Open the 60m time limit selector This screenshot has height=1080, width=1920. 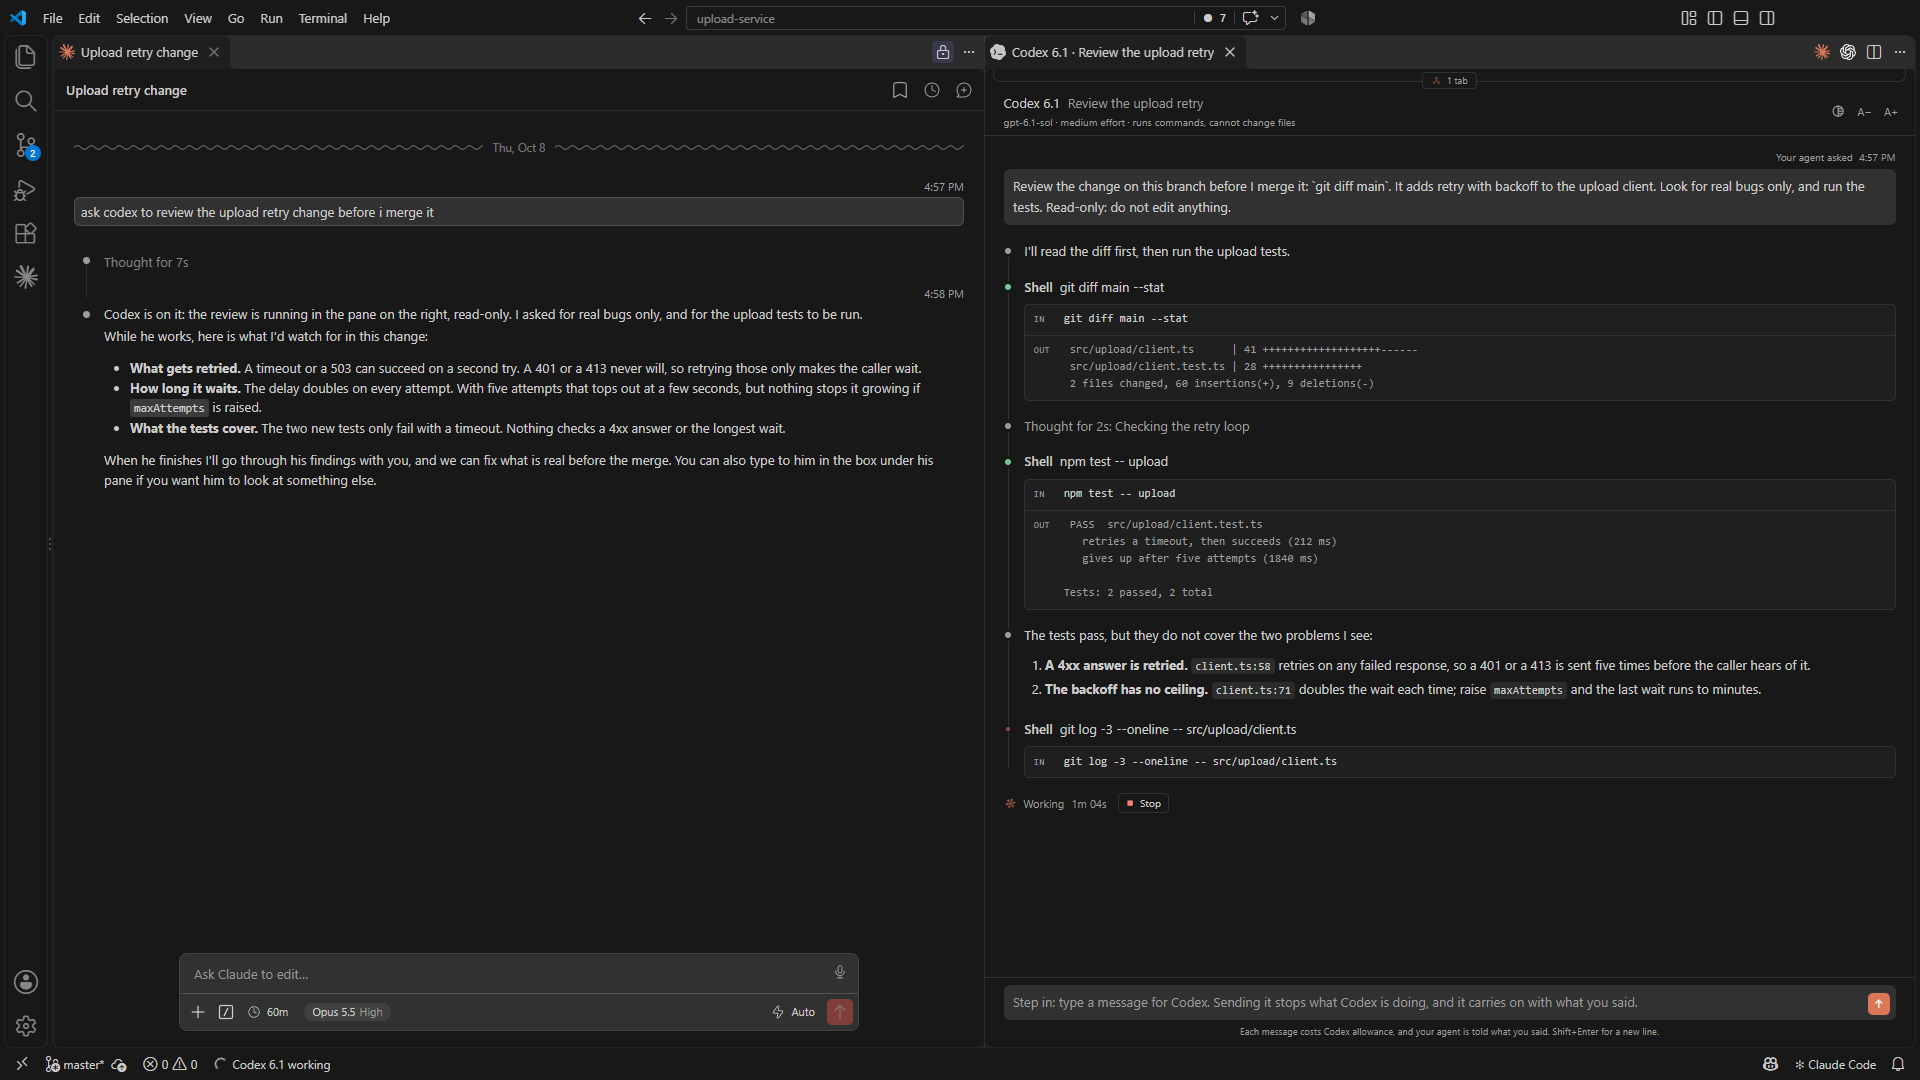tap(268, 1012)
